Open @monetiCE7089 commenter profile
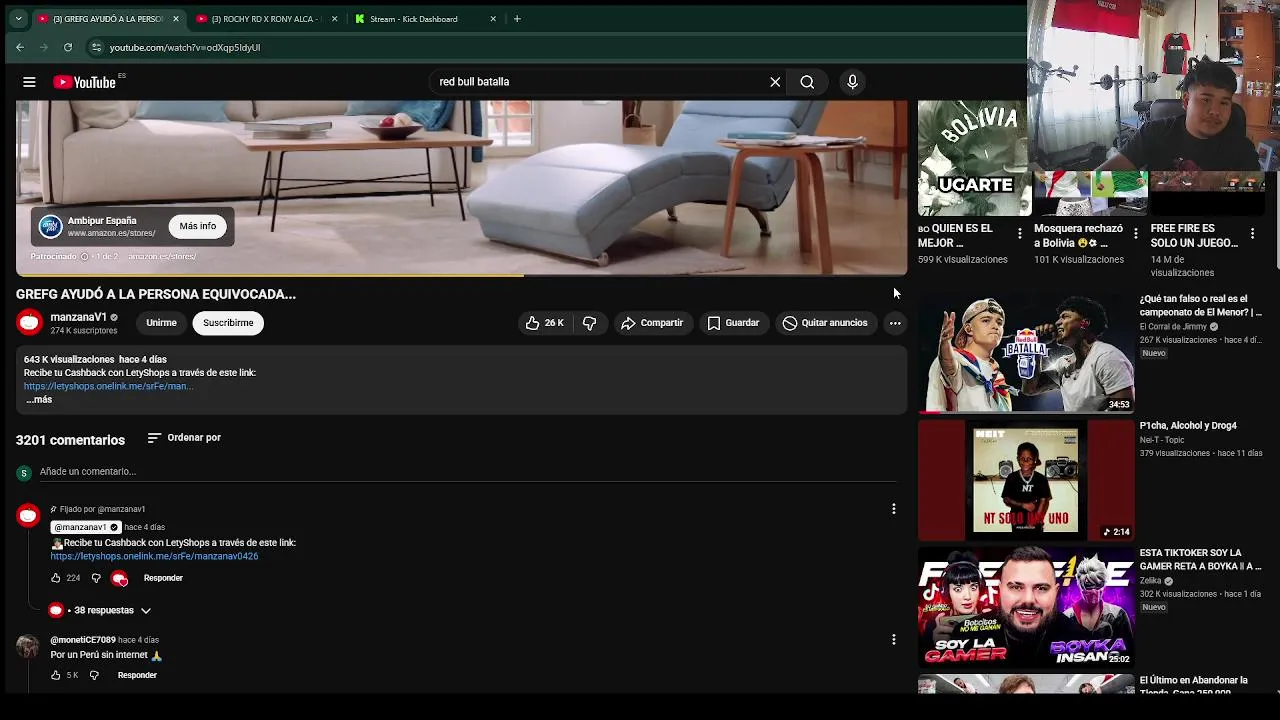Image resolution: width=1280 pixels, height=720 pixels. click(x=83, y=640)
